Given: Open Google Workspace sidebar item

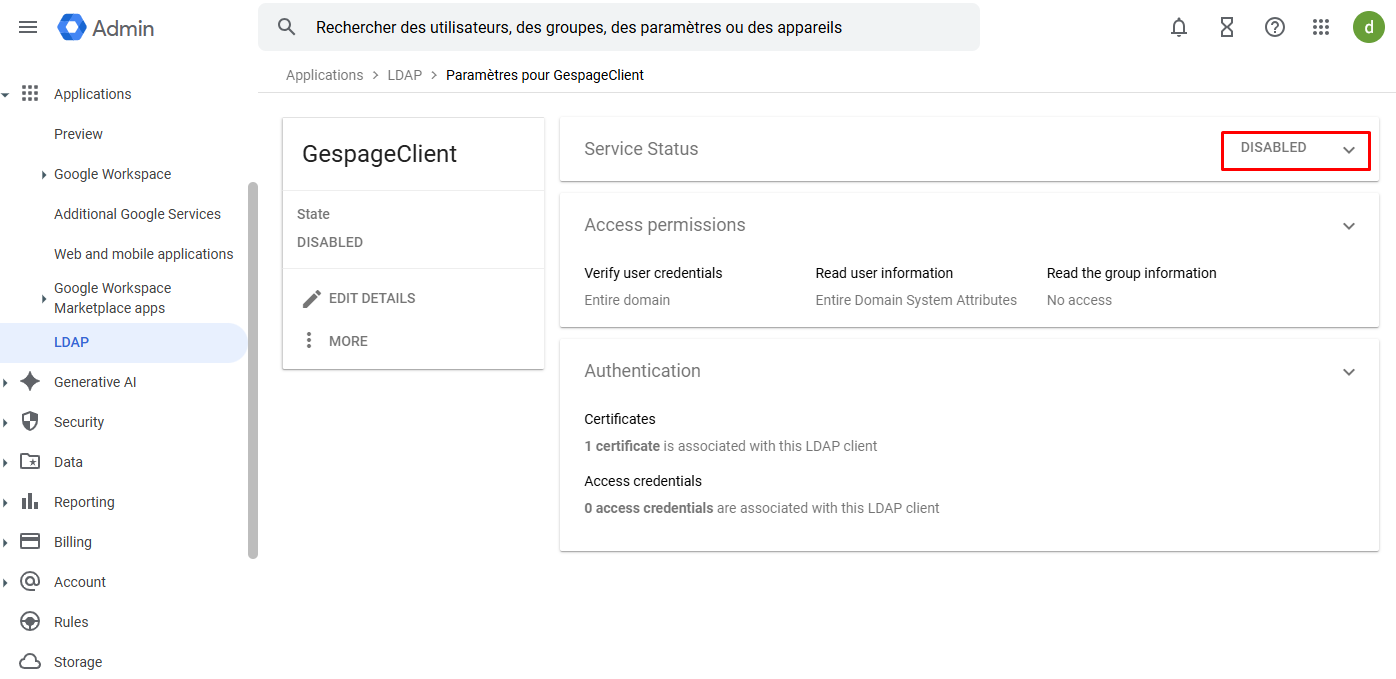Looking at the screenshot, I should [x=112, y=174].
